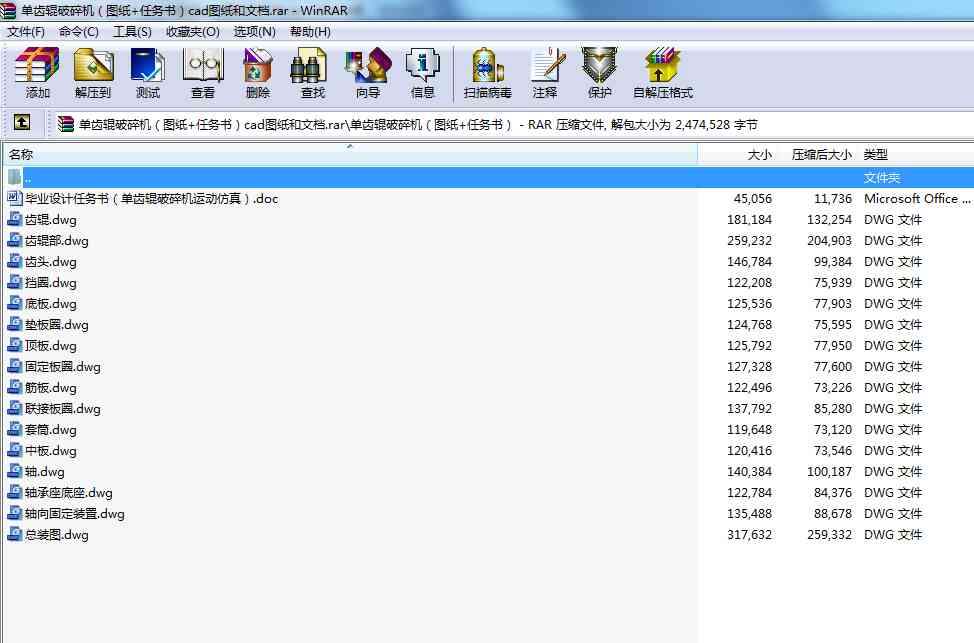Screen dimensions: 974x643
Task: Select the parent folder ".." row
Action: click(28, 177)
